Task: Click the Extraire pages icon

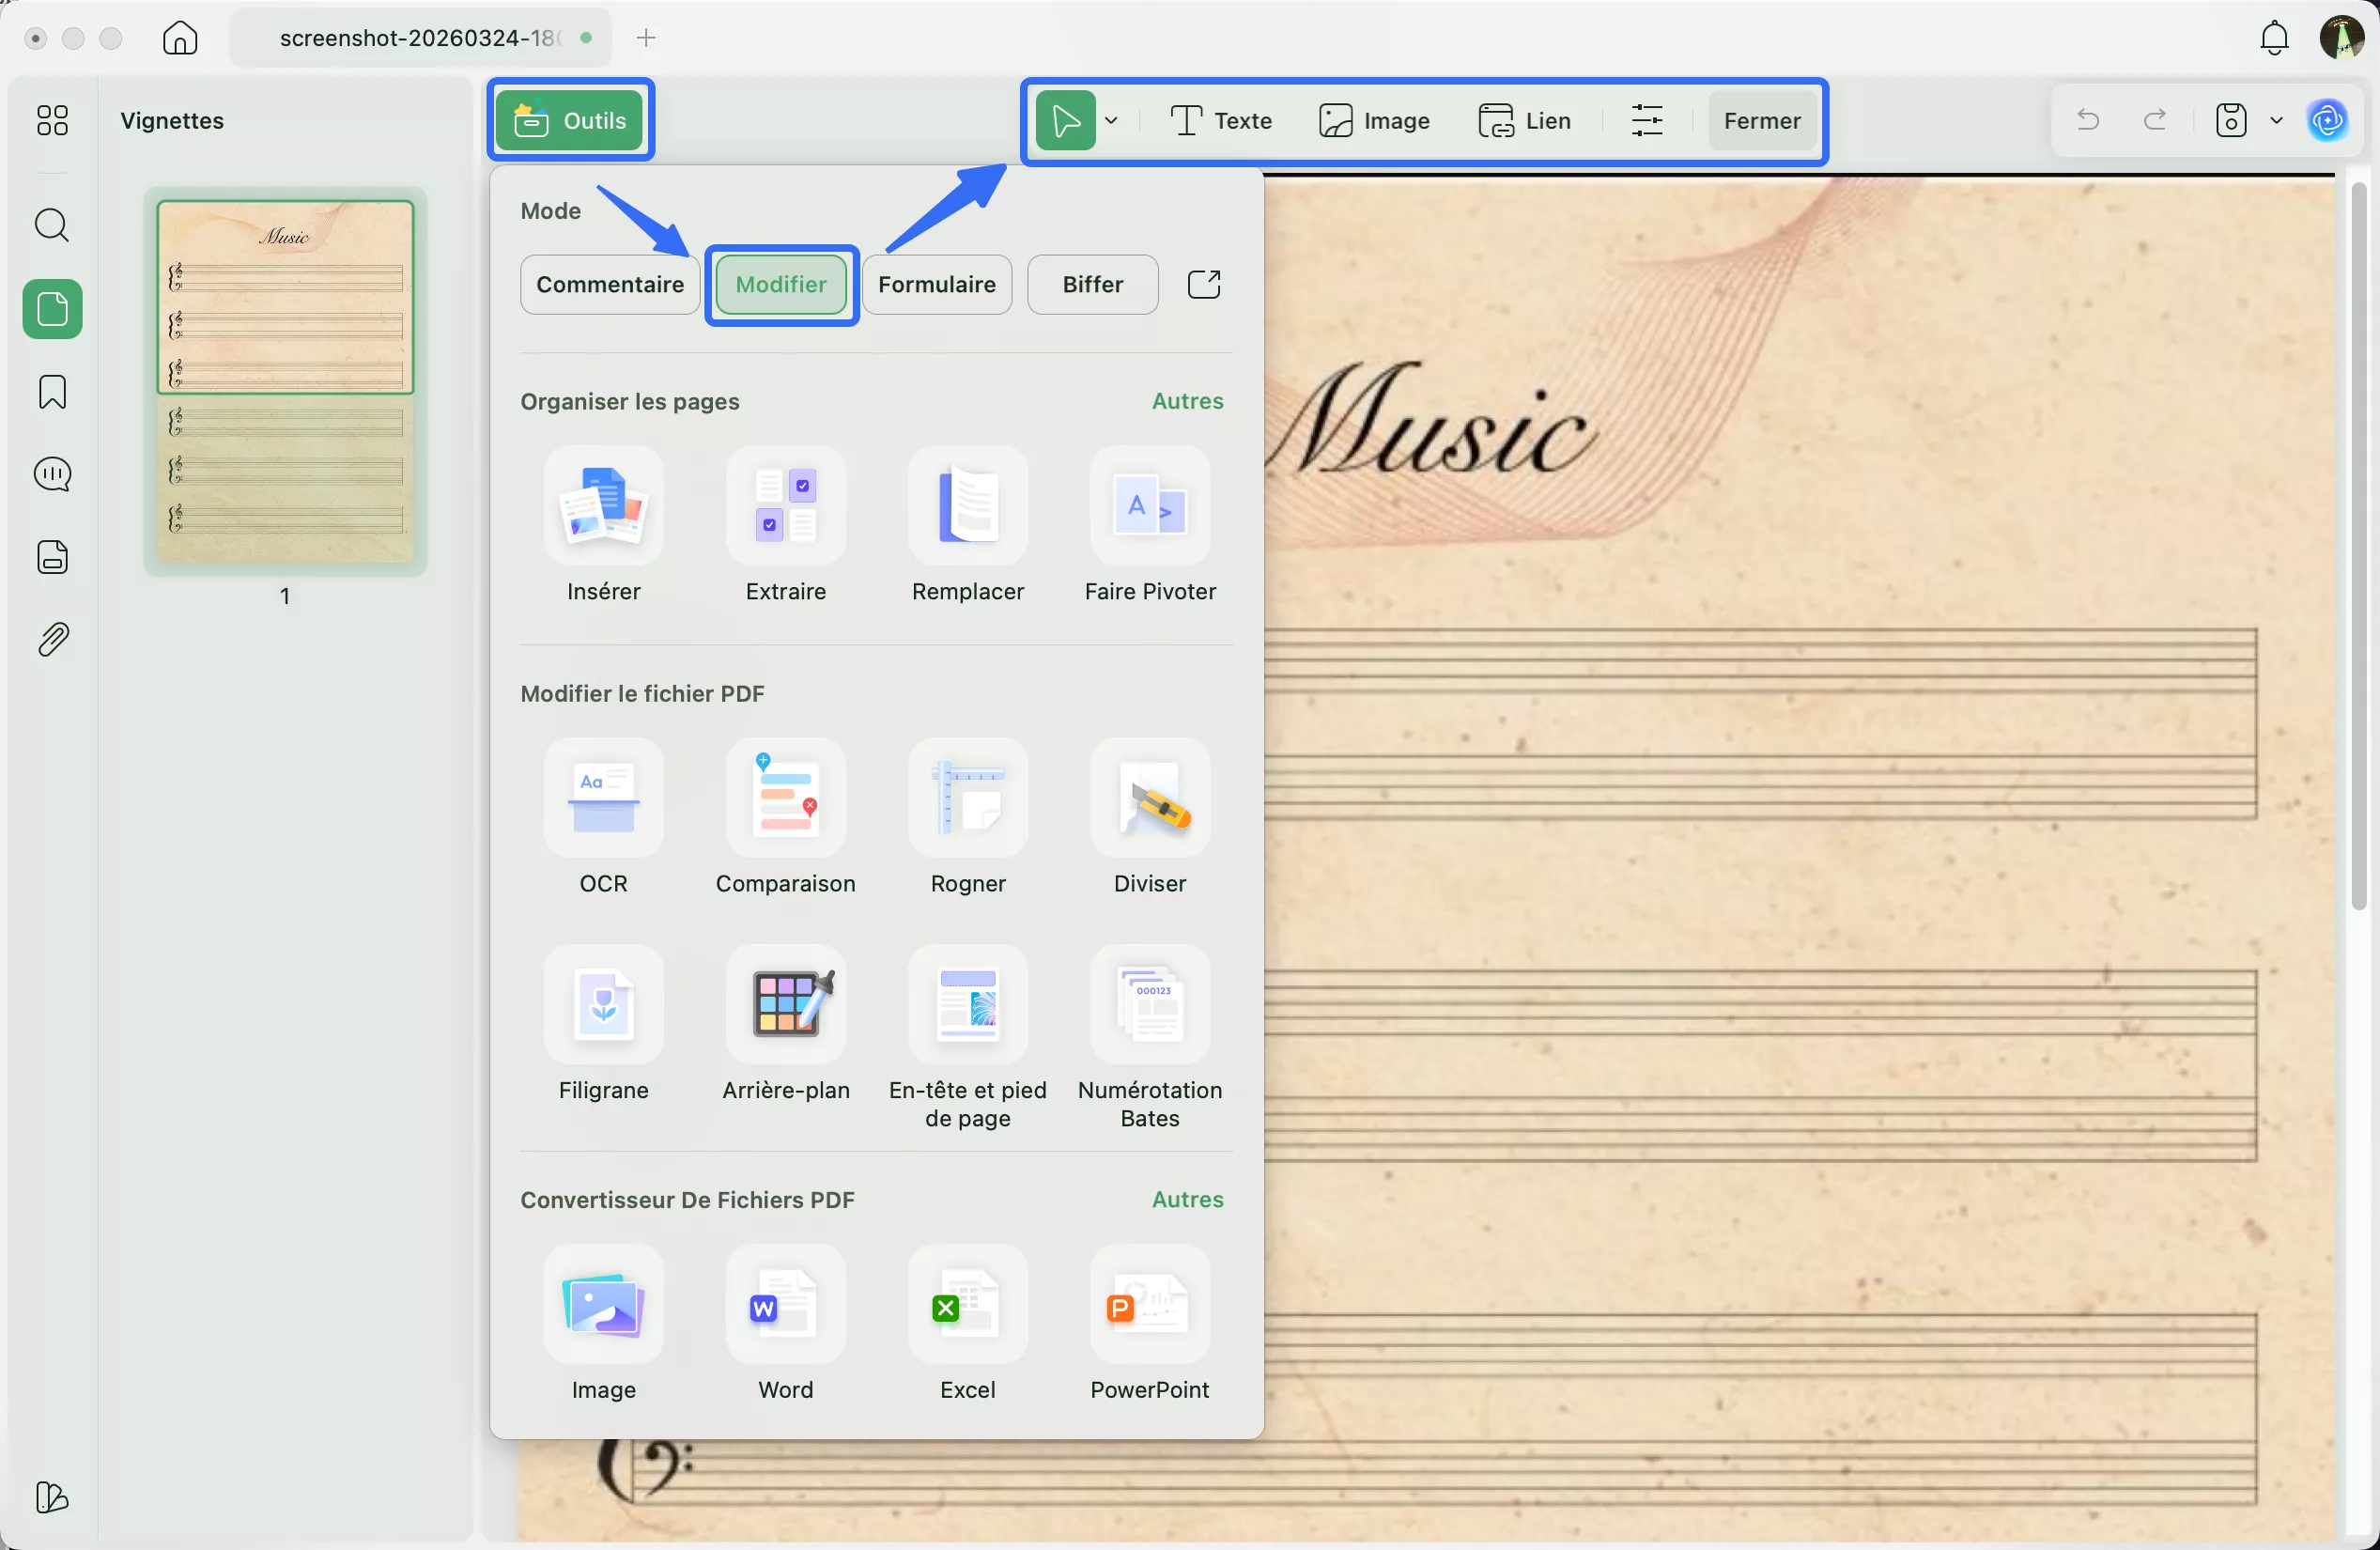Action: tap(785, 506)
